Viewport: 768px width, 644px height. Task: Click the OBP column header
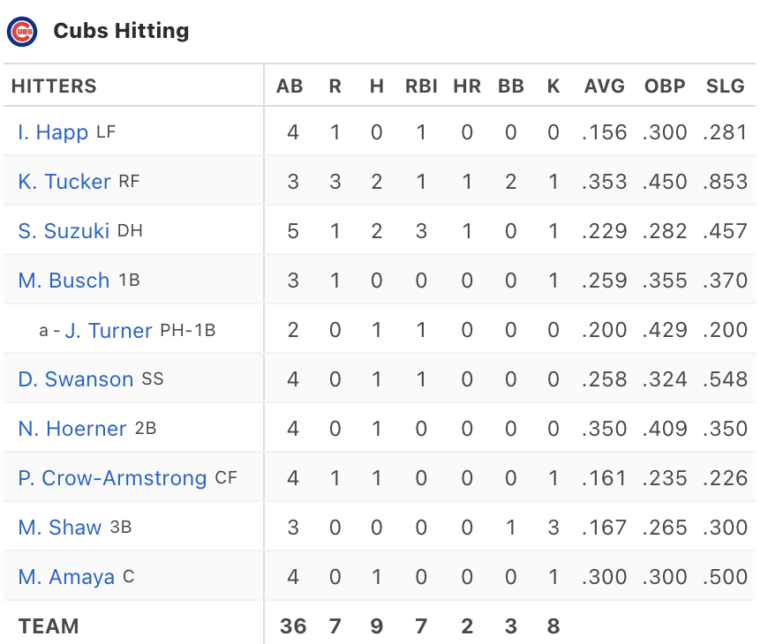coord(665,86)
